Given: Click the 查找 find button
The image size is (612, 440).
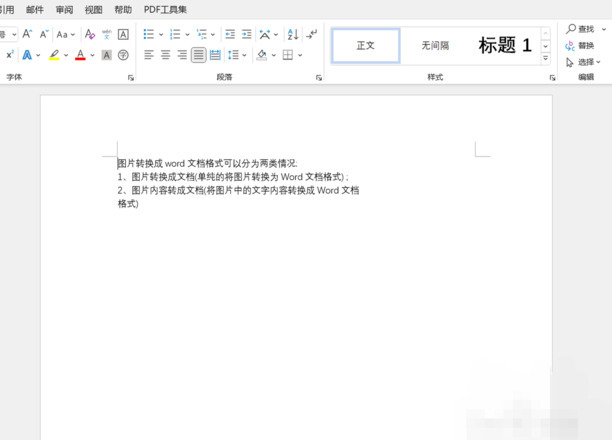Looking at the screenshot, I should (580, 29).
